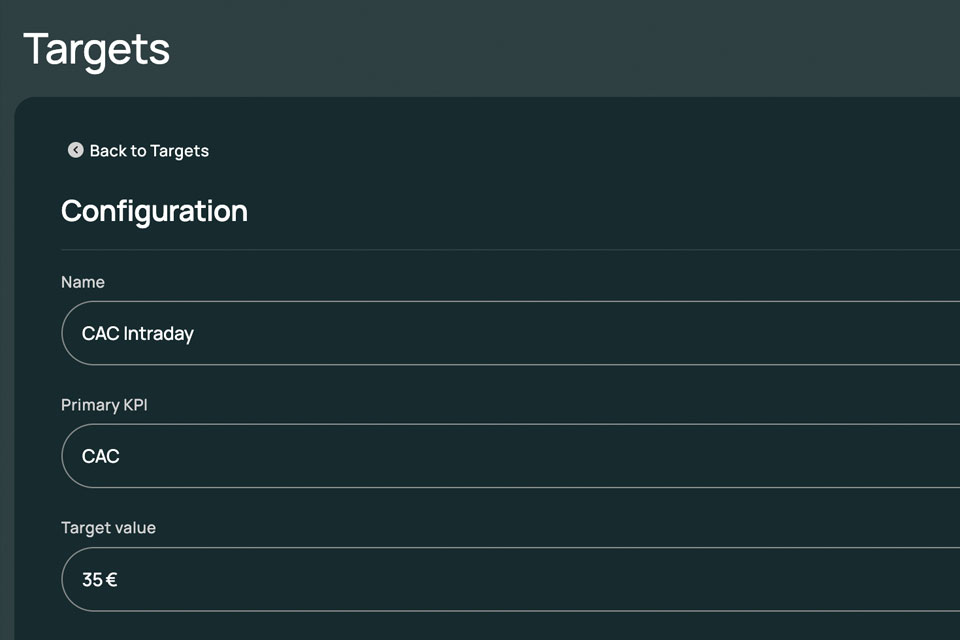
Task: Click the divider line below Configuration
Action: pyautogui.click(x=511, y=250)
